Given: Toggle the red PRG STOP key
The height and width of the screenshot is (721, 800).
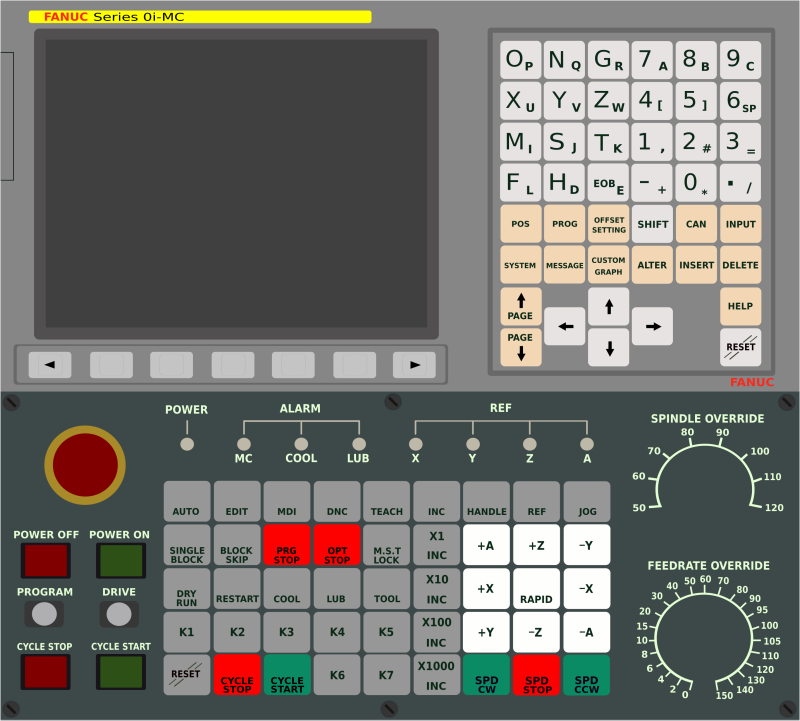Looking at the screenshot, I should [287, 545].
